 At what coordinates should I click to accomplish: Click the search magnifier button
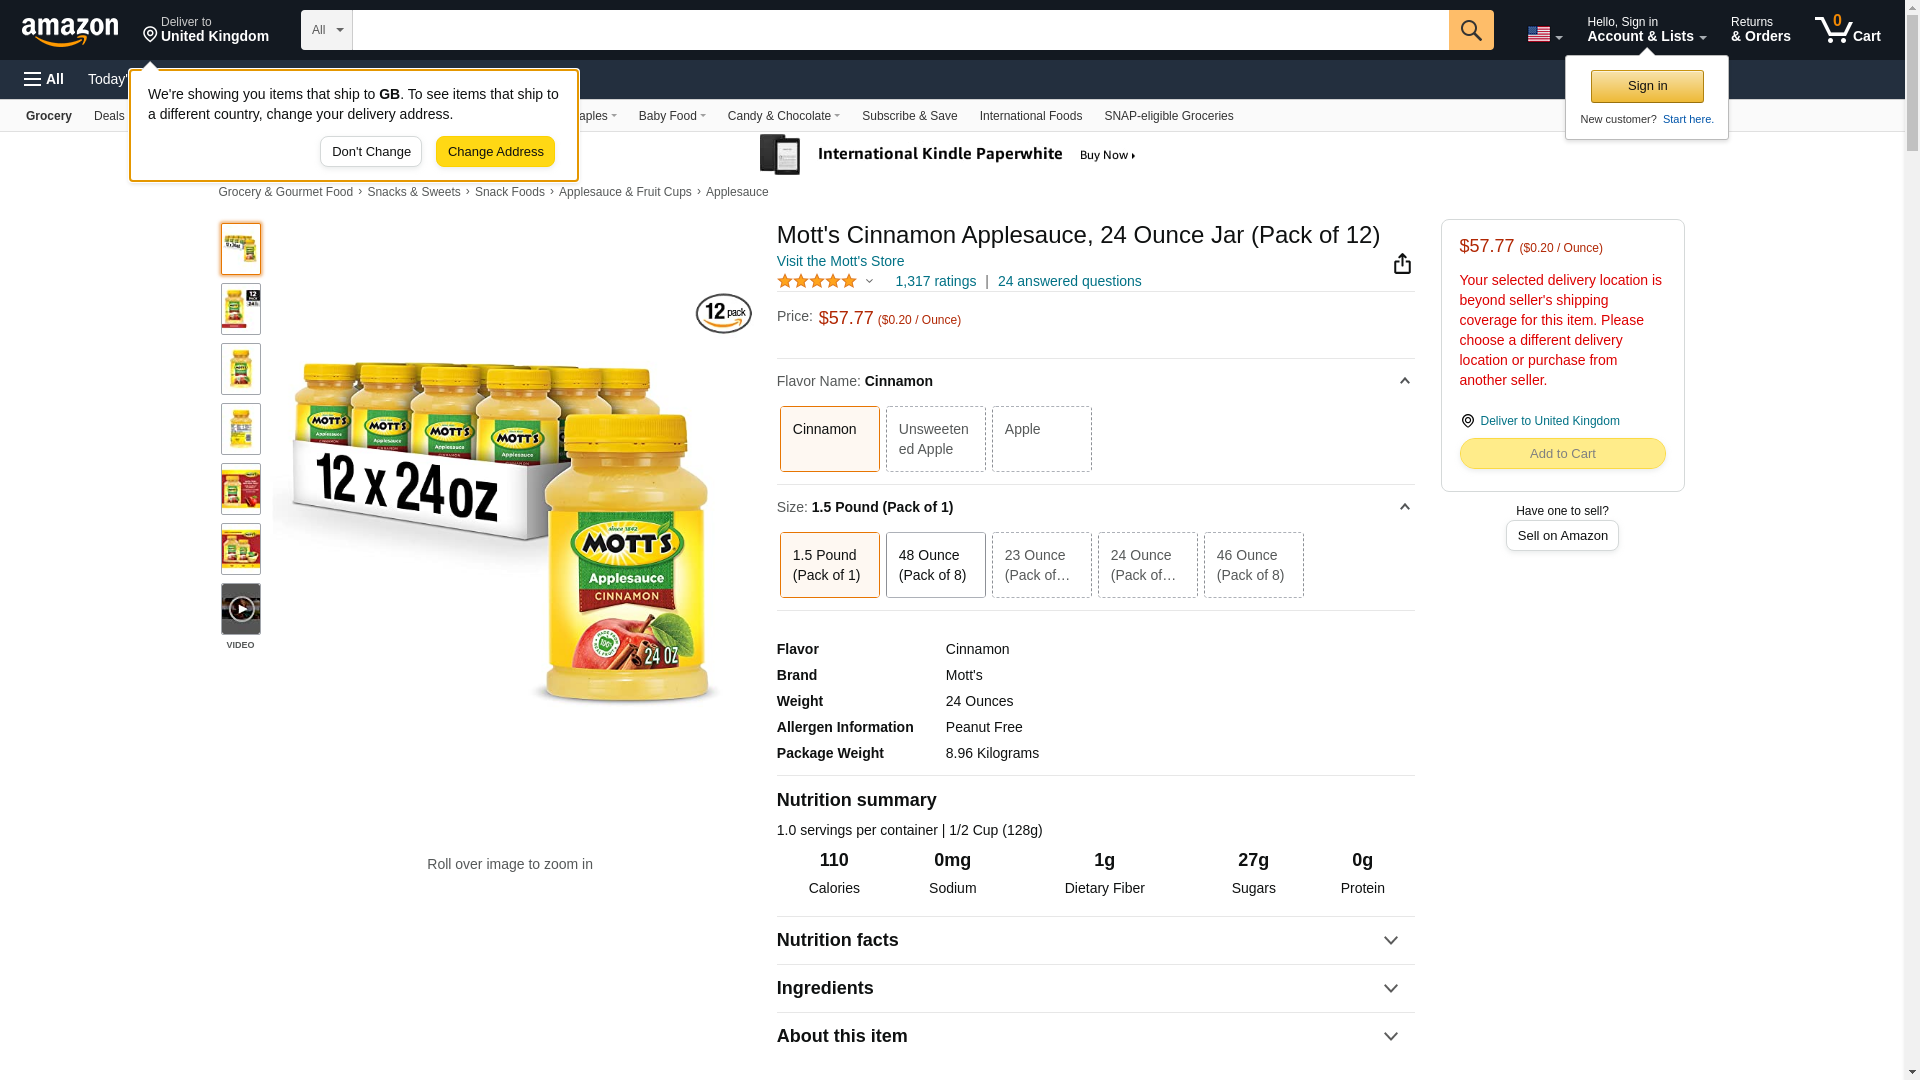coord(1470,30)
